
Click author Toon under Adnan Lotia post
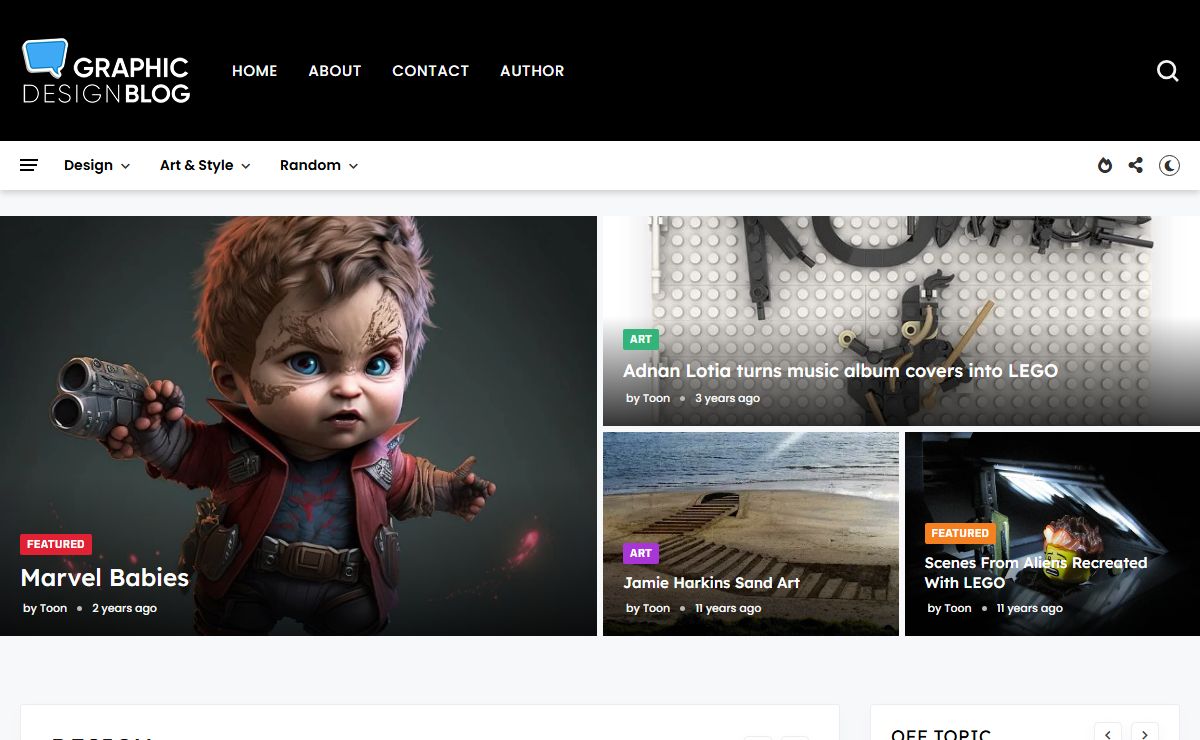click(657, 398)
